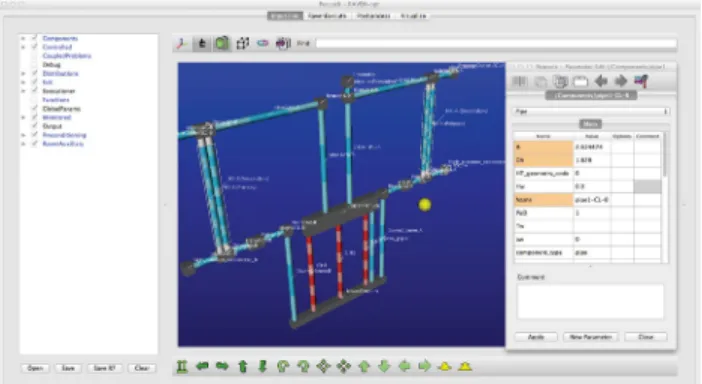
Task: Click the multicolored icon after the forward arrow
Action: 641,81
